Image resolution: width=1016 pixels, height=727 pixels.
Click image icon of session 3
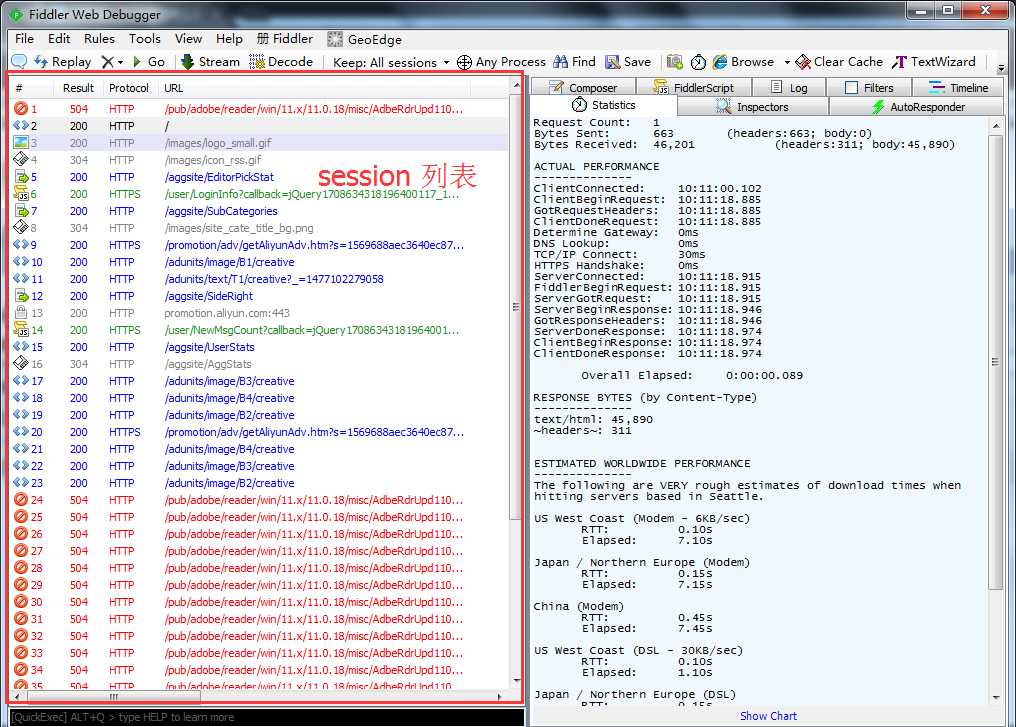click(x=21, y=143)
